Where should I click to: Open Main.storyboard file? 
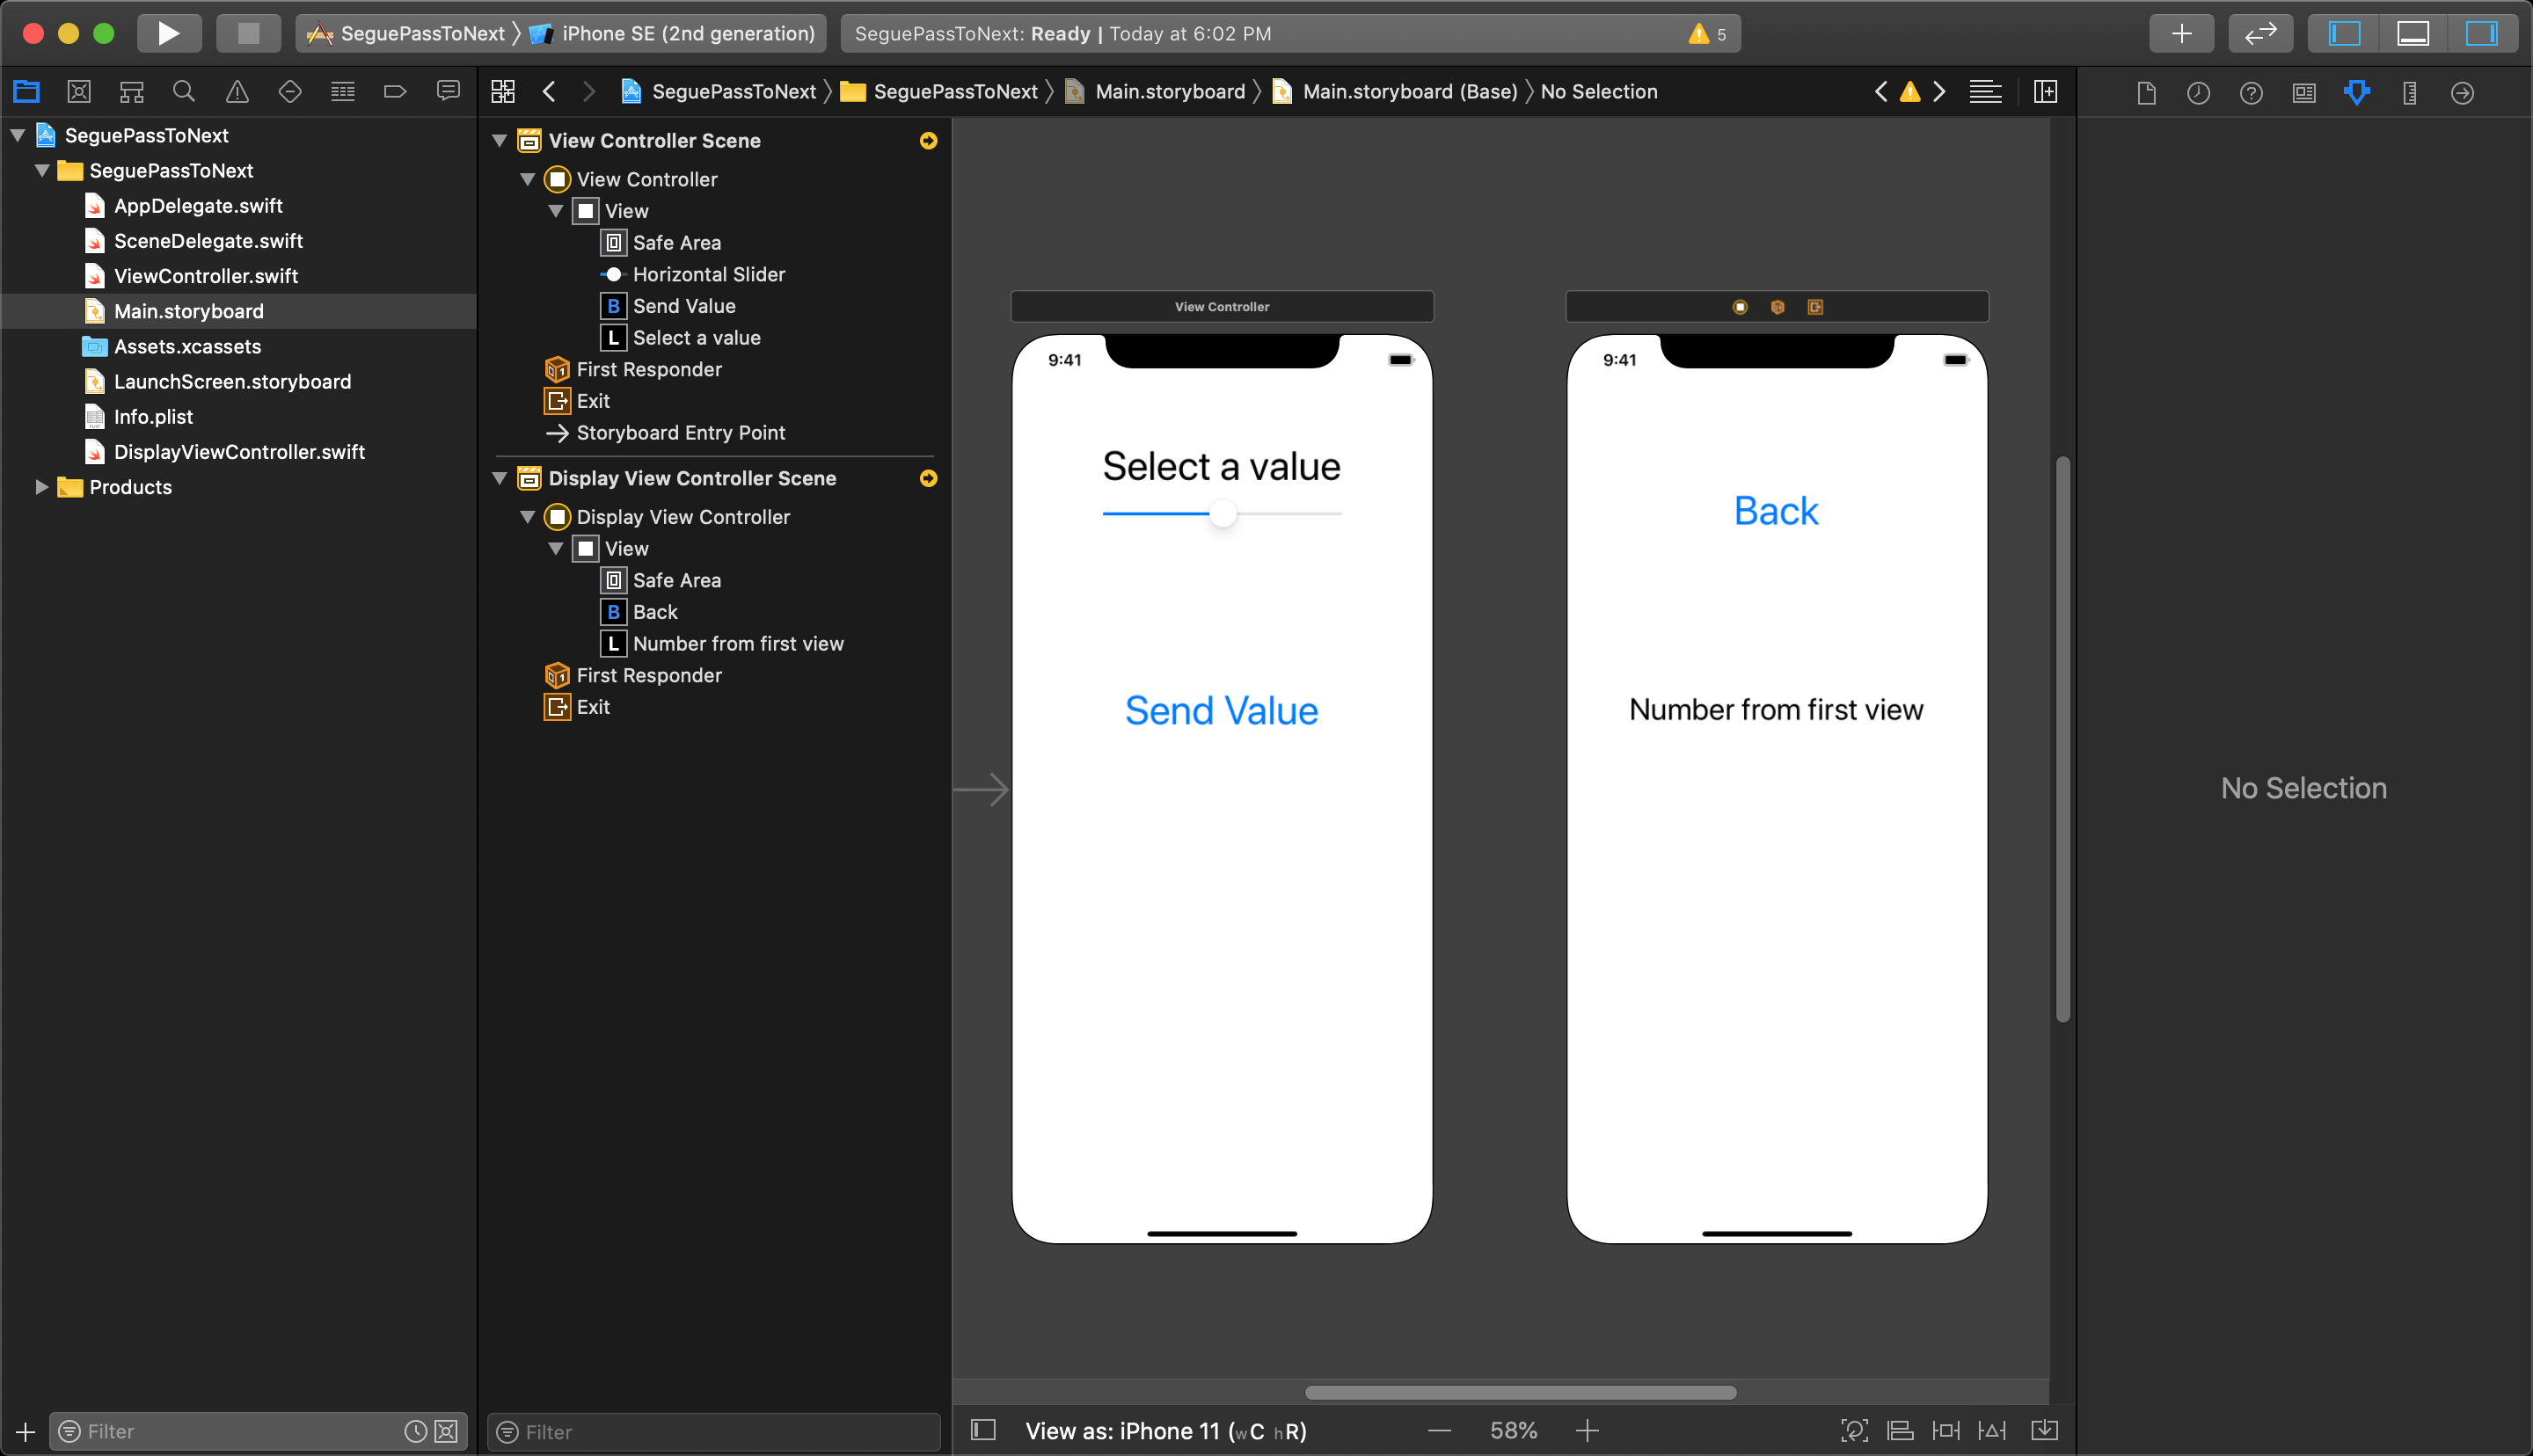tap(188, 309)
